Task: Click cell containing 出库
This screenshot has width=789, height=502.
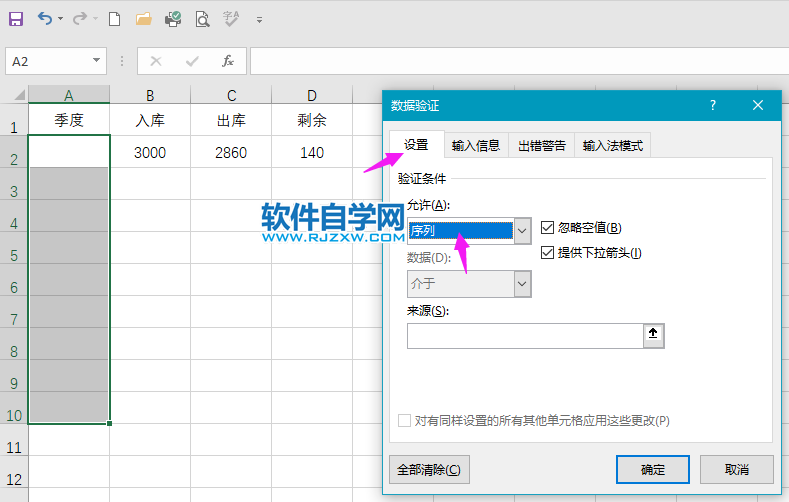Action: coord(231,120)
